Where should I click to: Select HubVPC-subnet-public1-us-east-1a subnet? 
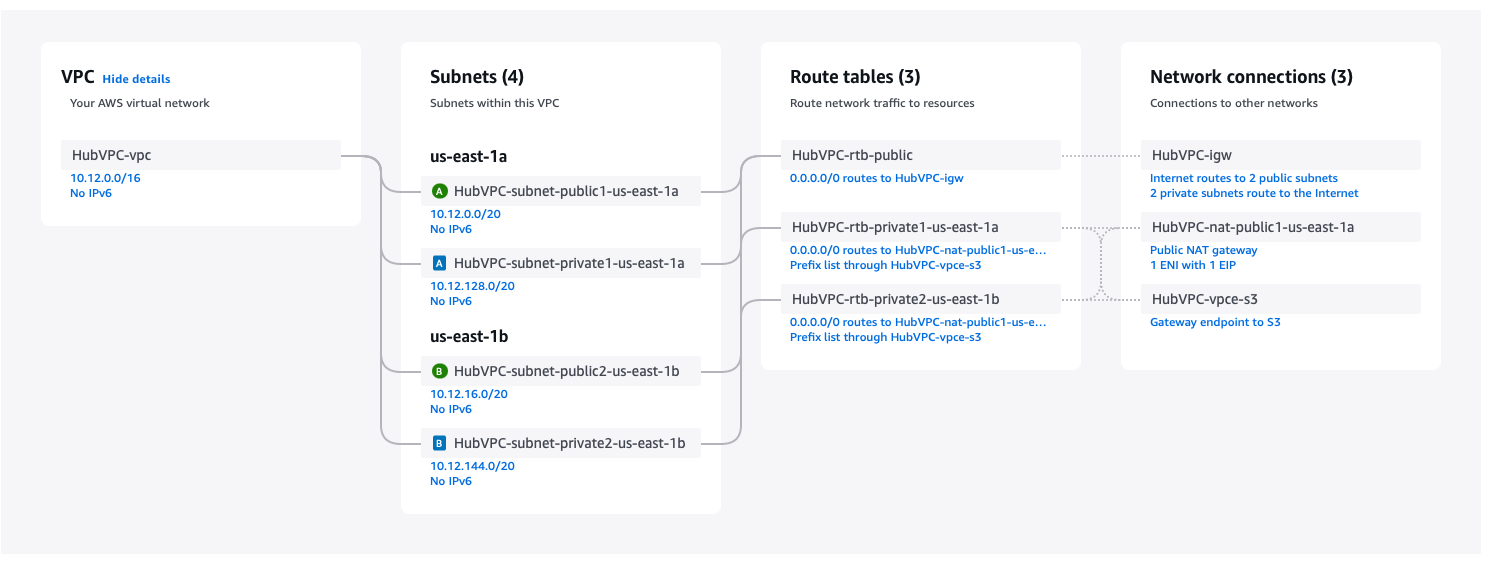coord(565,191)
